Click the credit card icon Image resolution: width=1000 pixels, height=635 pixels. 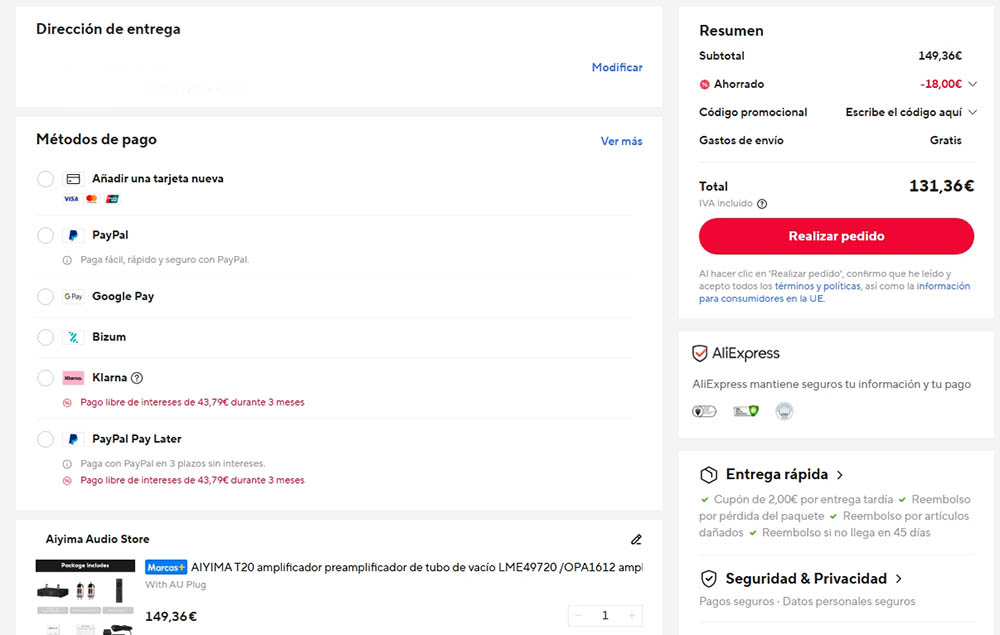tap(73, 179)
